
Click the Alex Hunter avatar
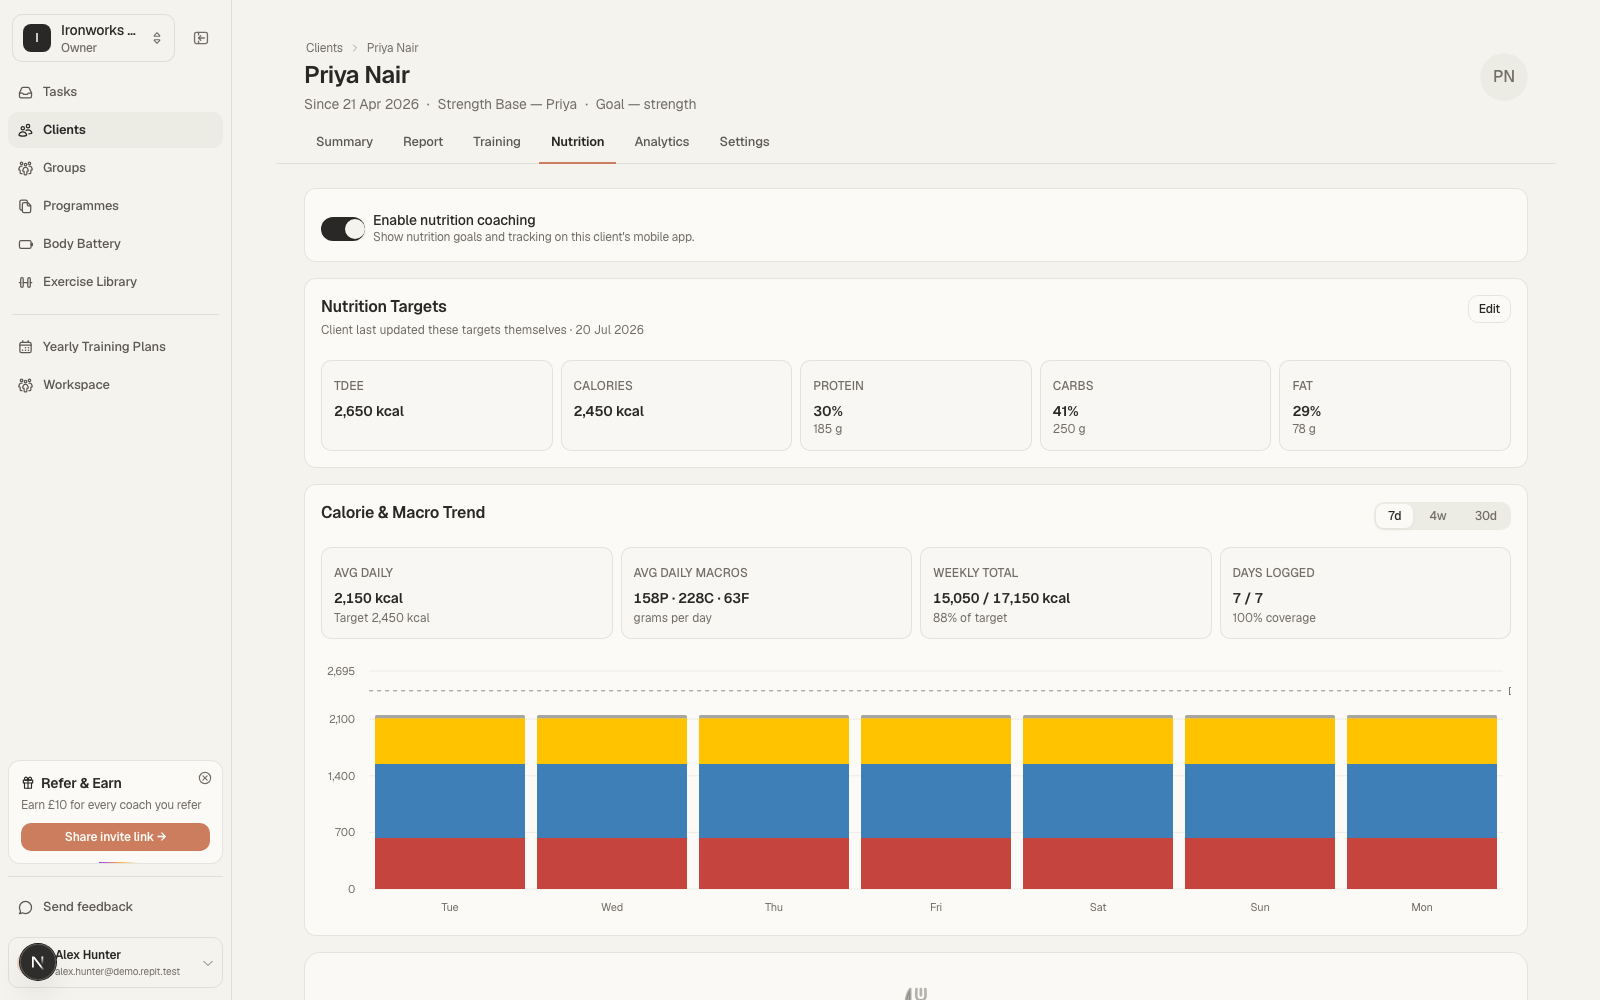pyautogui.click(x=37, y=962)
